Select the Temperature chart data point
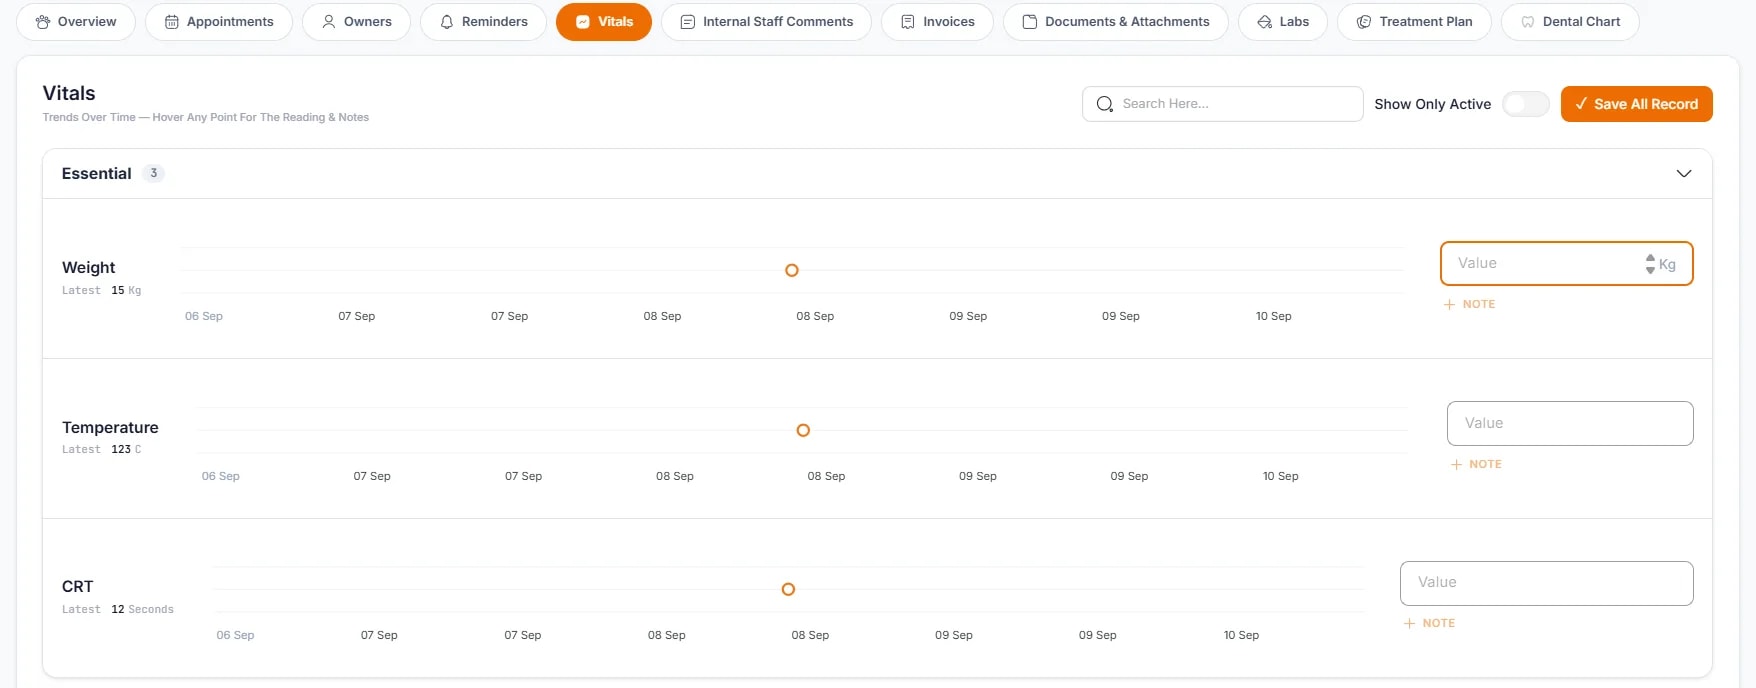This screenshot has width=1756, height=688. pyautogui.click(x=803, y=430)
